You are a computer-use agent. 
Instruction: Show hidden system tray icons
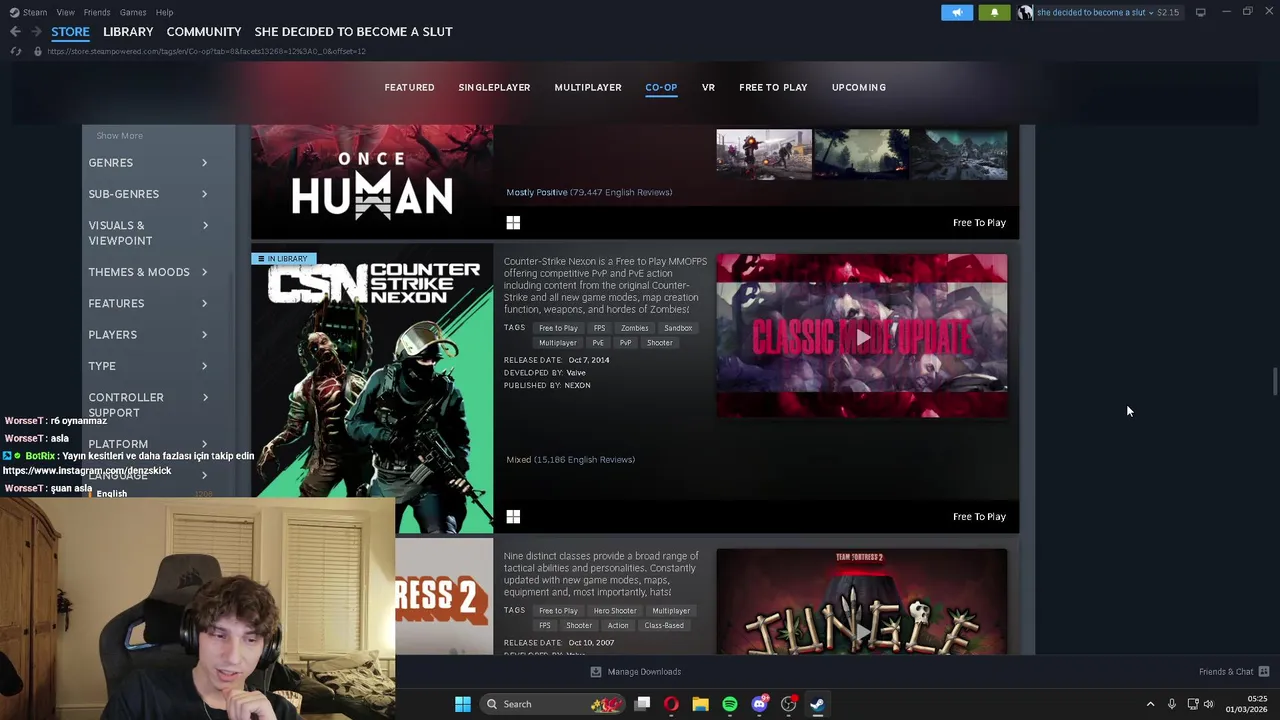1150,704
